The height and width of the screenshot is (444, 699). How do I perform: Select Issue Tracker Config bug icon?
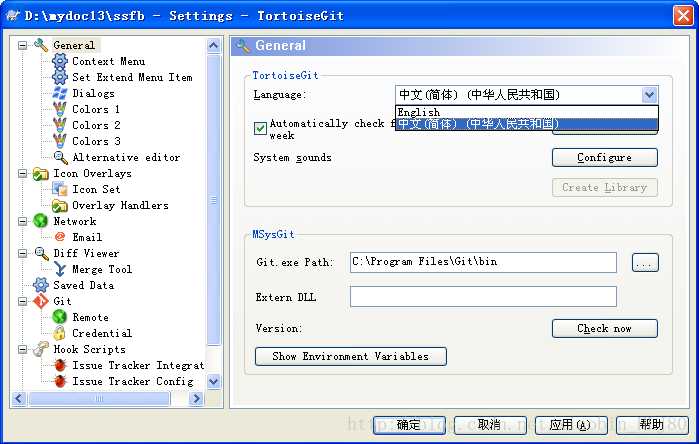coord(60,382)
